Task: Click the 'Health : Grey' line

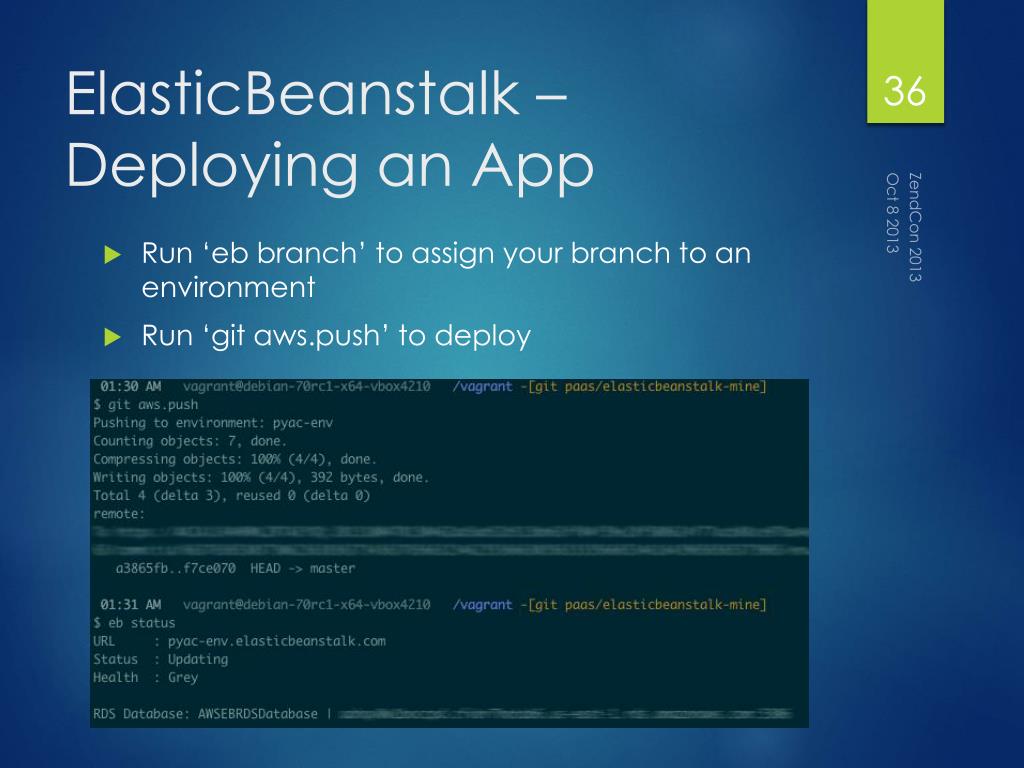Action: (145, 678)
